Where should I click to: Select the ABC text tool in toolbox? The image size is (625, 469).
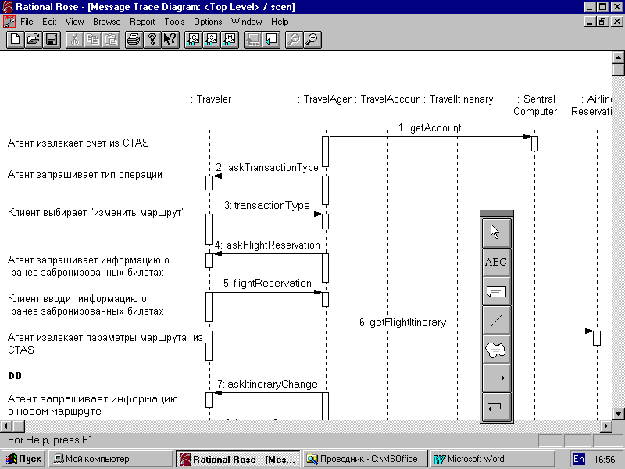[x=496, y=261]
